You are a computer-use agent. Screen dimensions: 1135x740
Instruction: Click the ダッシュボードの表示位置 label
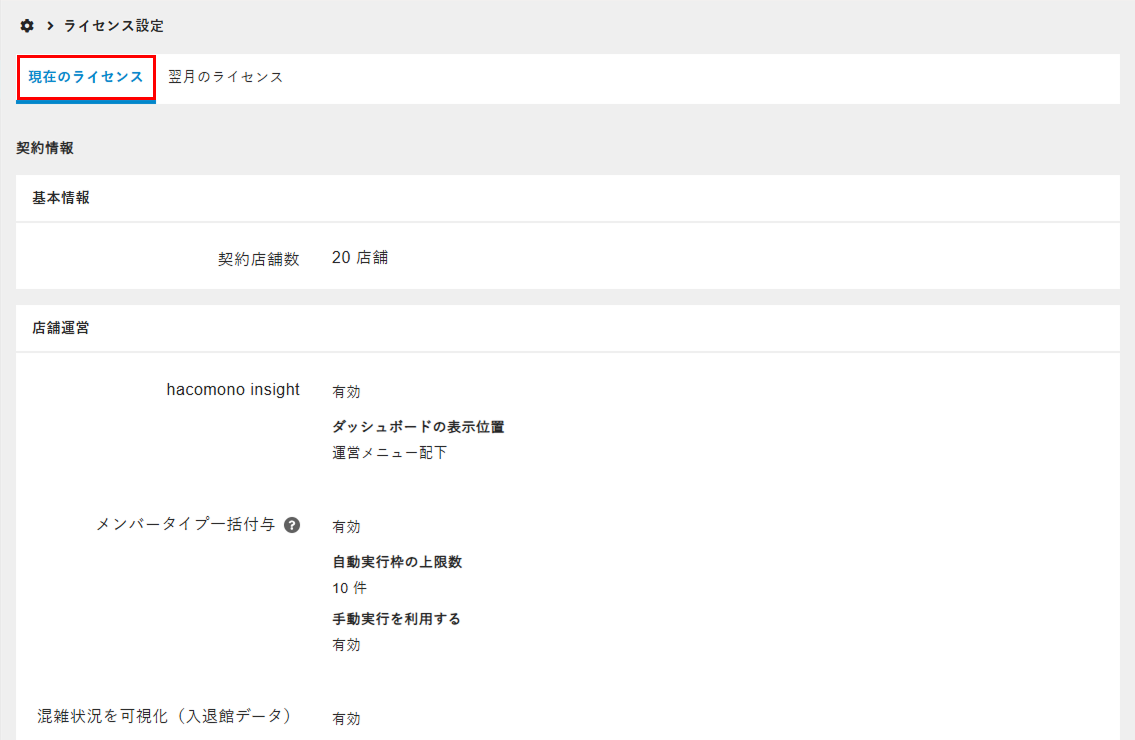tap(418, 427)
